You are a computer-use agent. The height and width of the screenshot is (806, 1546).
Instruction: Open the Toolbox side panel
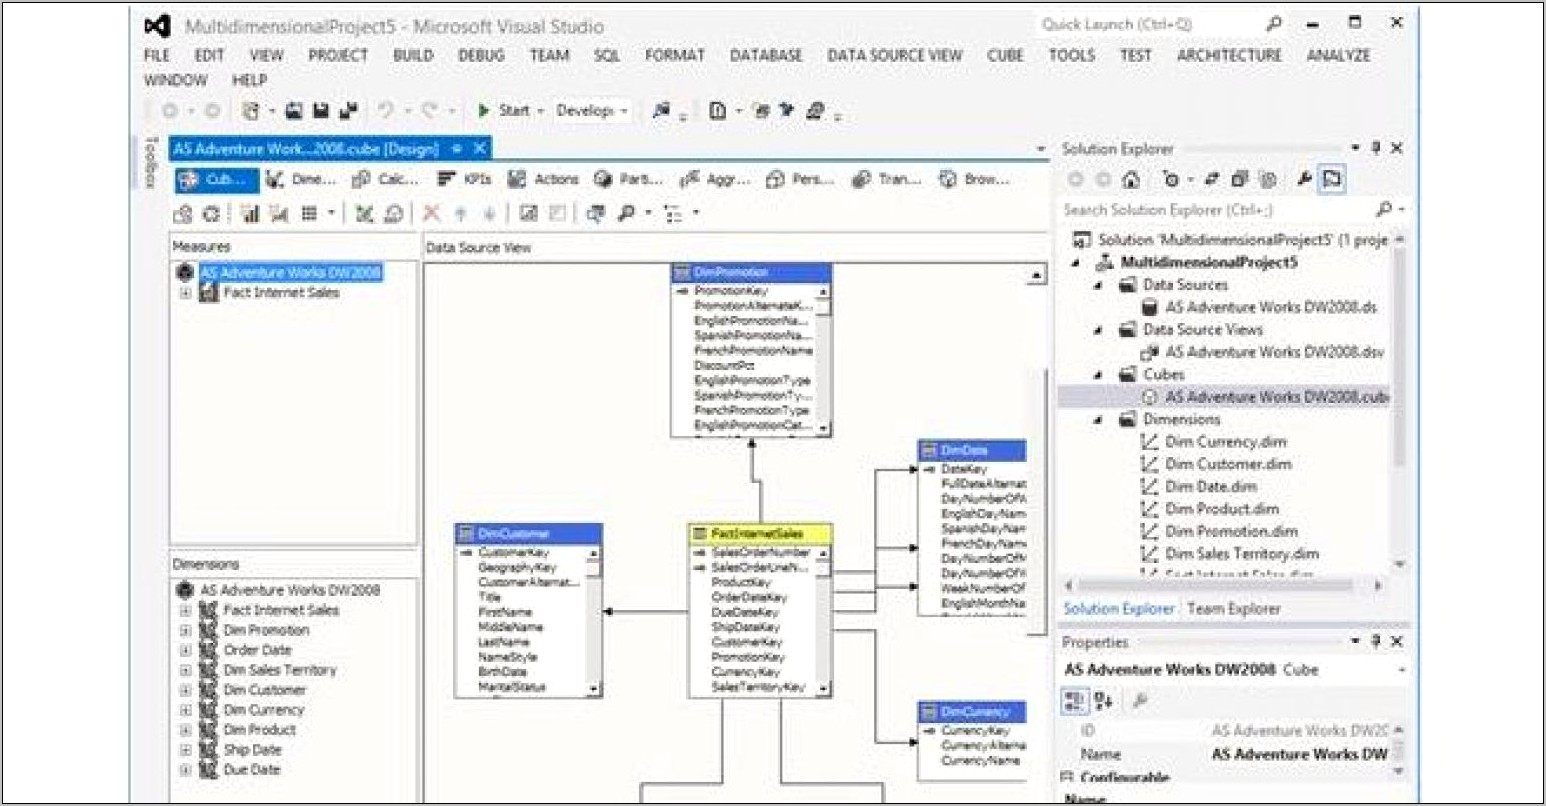(x=152, y=162)
